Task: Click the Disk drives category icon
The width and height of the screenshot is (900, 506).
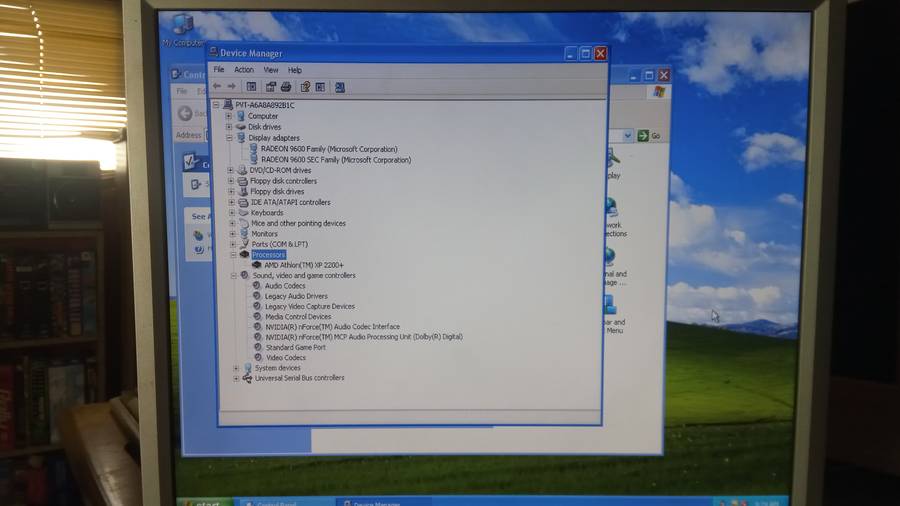Action: (241, 127)
